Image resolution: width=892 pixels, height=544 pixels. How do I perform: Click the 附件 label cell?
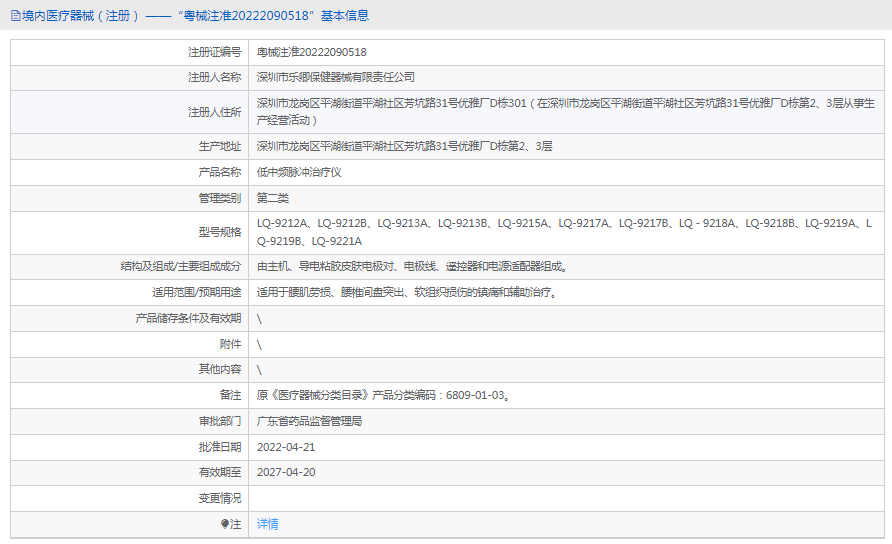(x=130, y=344)
